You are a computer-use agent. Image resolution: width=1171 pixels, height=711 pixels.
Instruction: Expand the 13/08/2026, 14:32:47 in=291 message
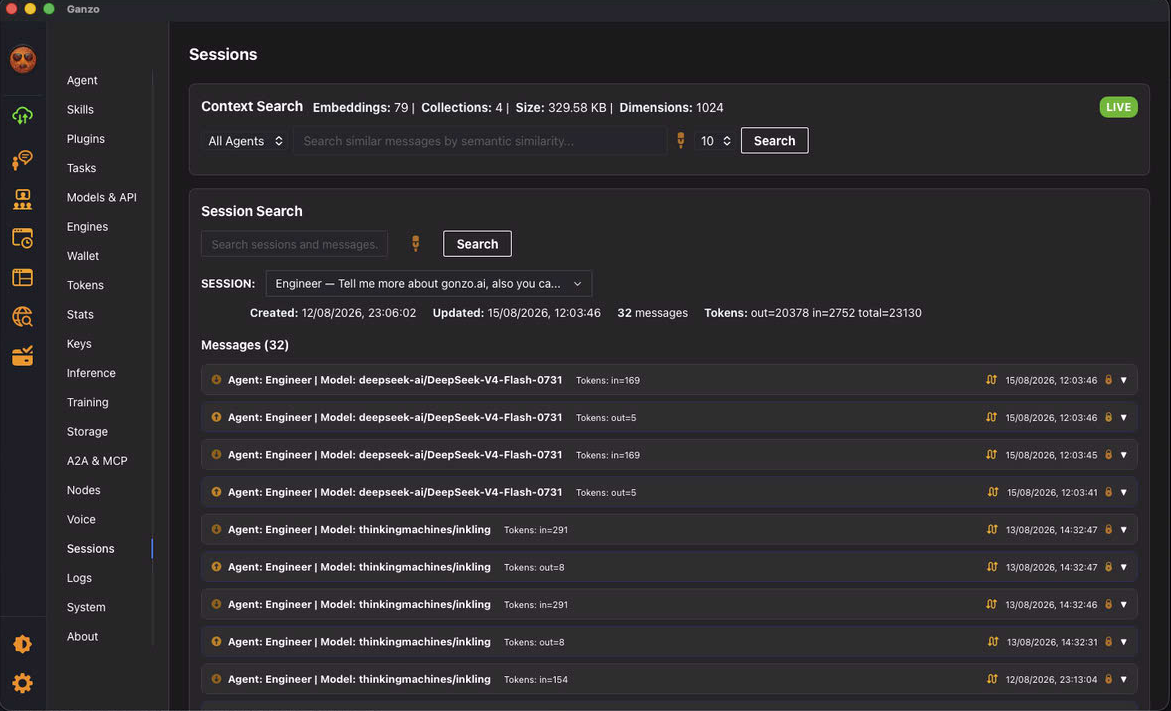click(x=1123, y=530)
